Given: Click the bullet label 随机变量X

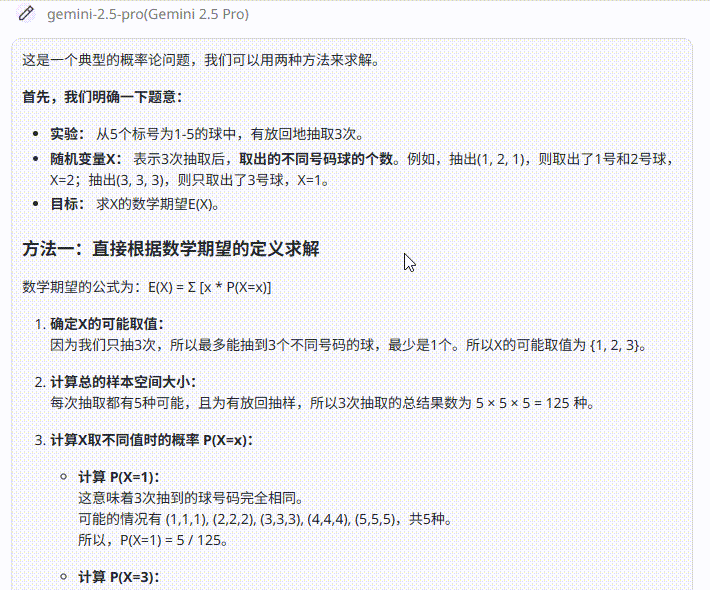Looking at the screenshot, I should 86,159.
